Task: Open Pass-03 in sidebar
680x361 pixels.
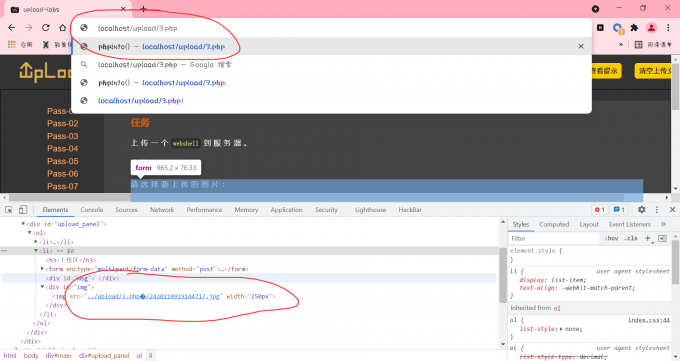Action: click(63, 136)
